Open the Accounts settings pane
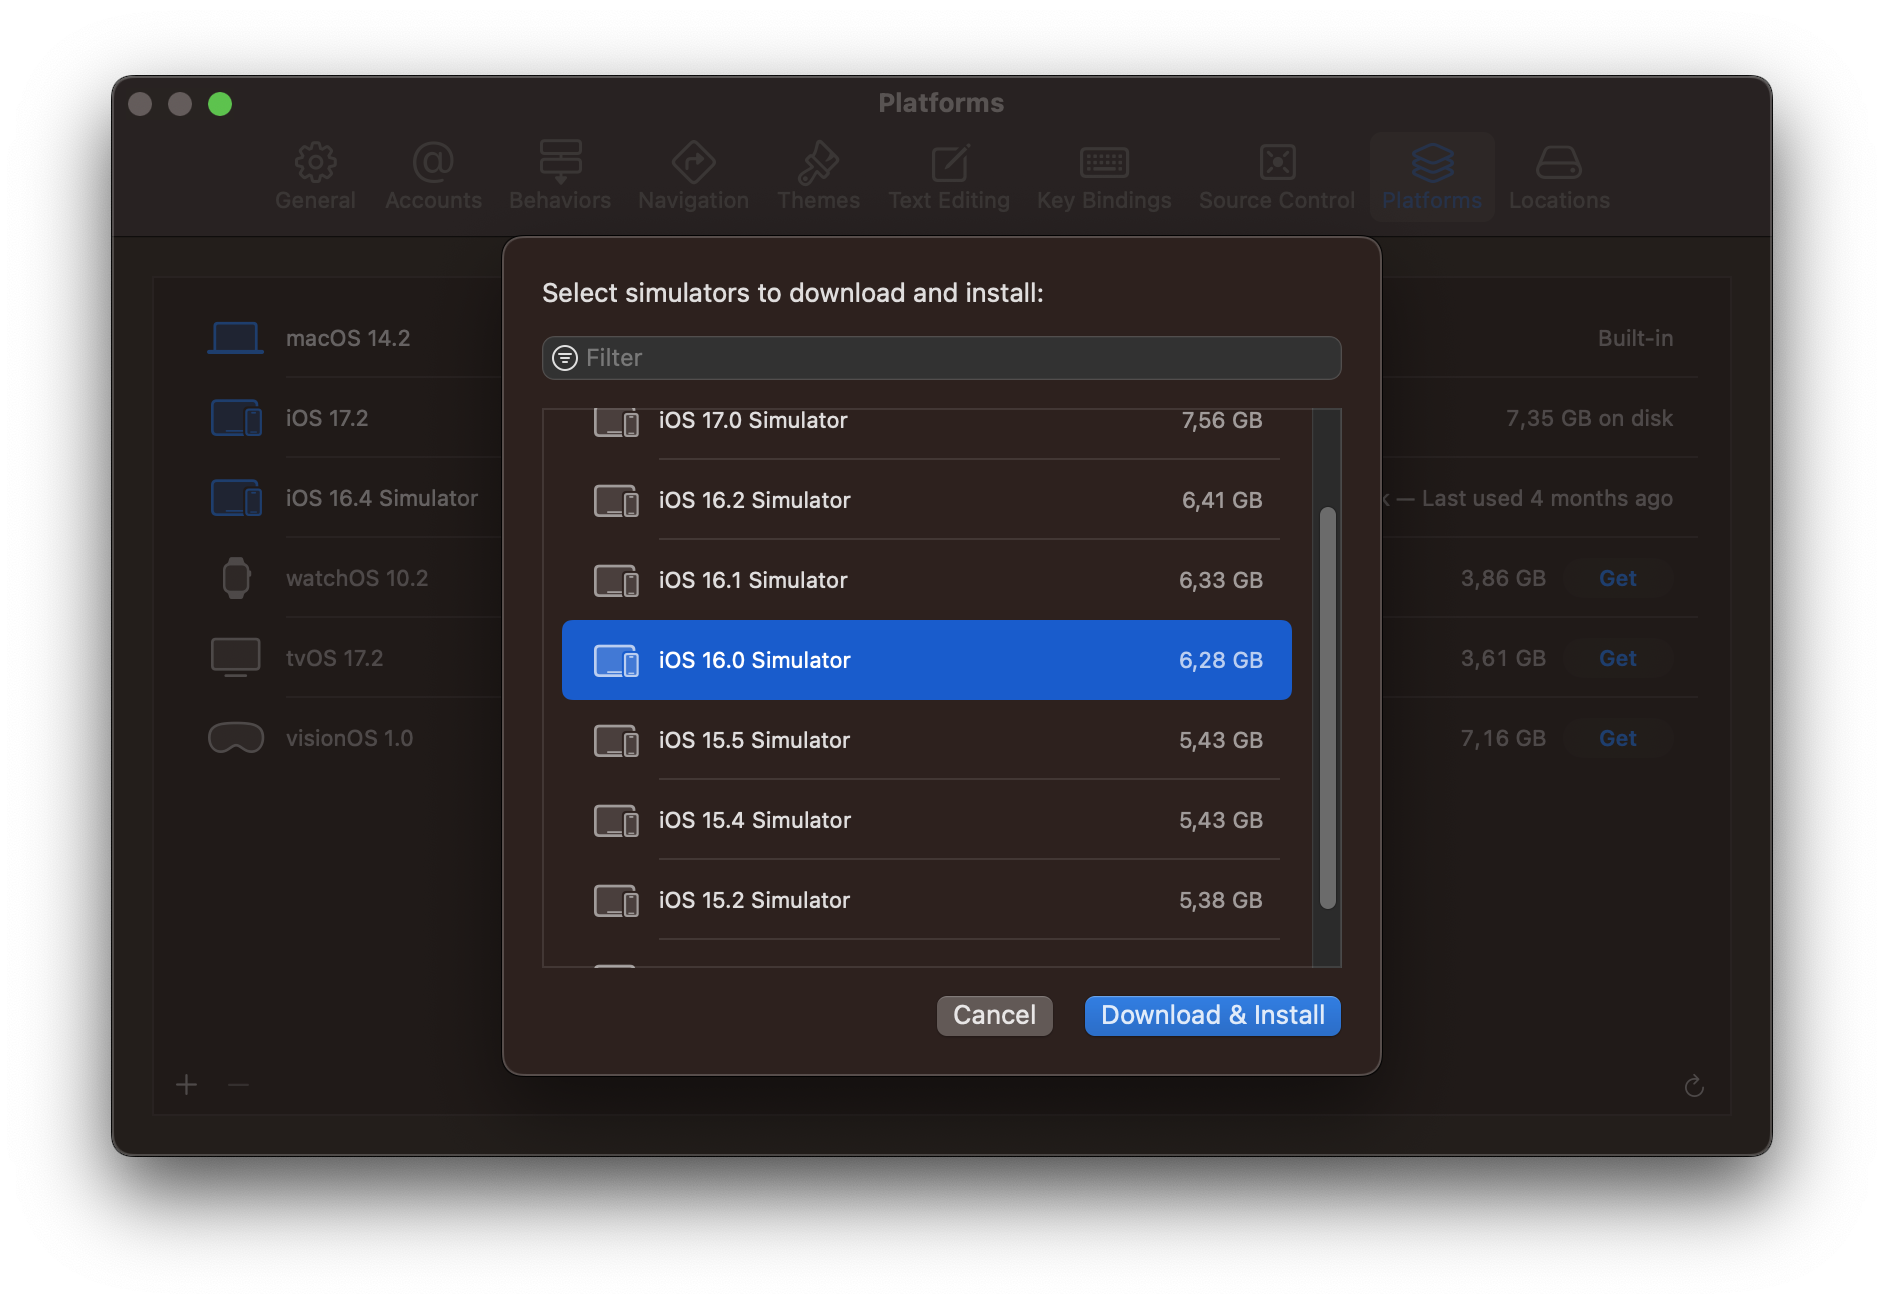The height and width of the screenshot is (1304, 1884). click(433, 176)
